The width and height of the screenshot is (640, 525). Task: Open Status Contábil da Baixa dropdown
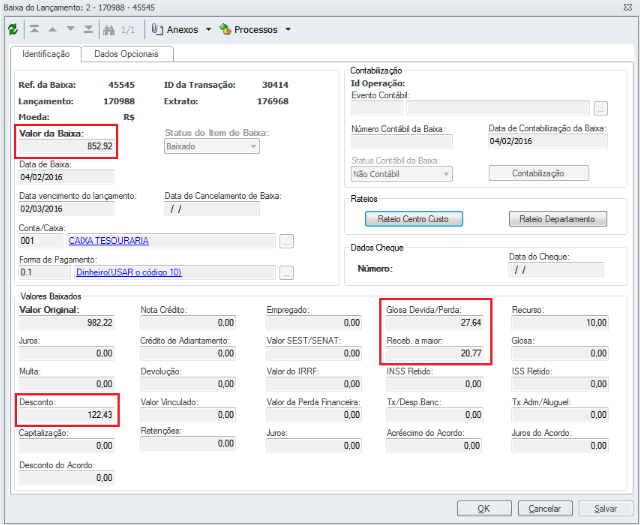402,174
